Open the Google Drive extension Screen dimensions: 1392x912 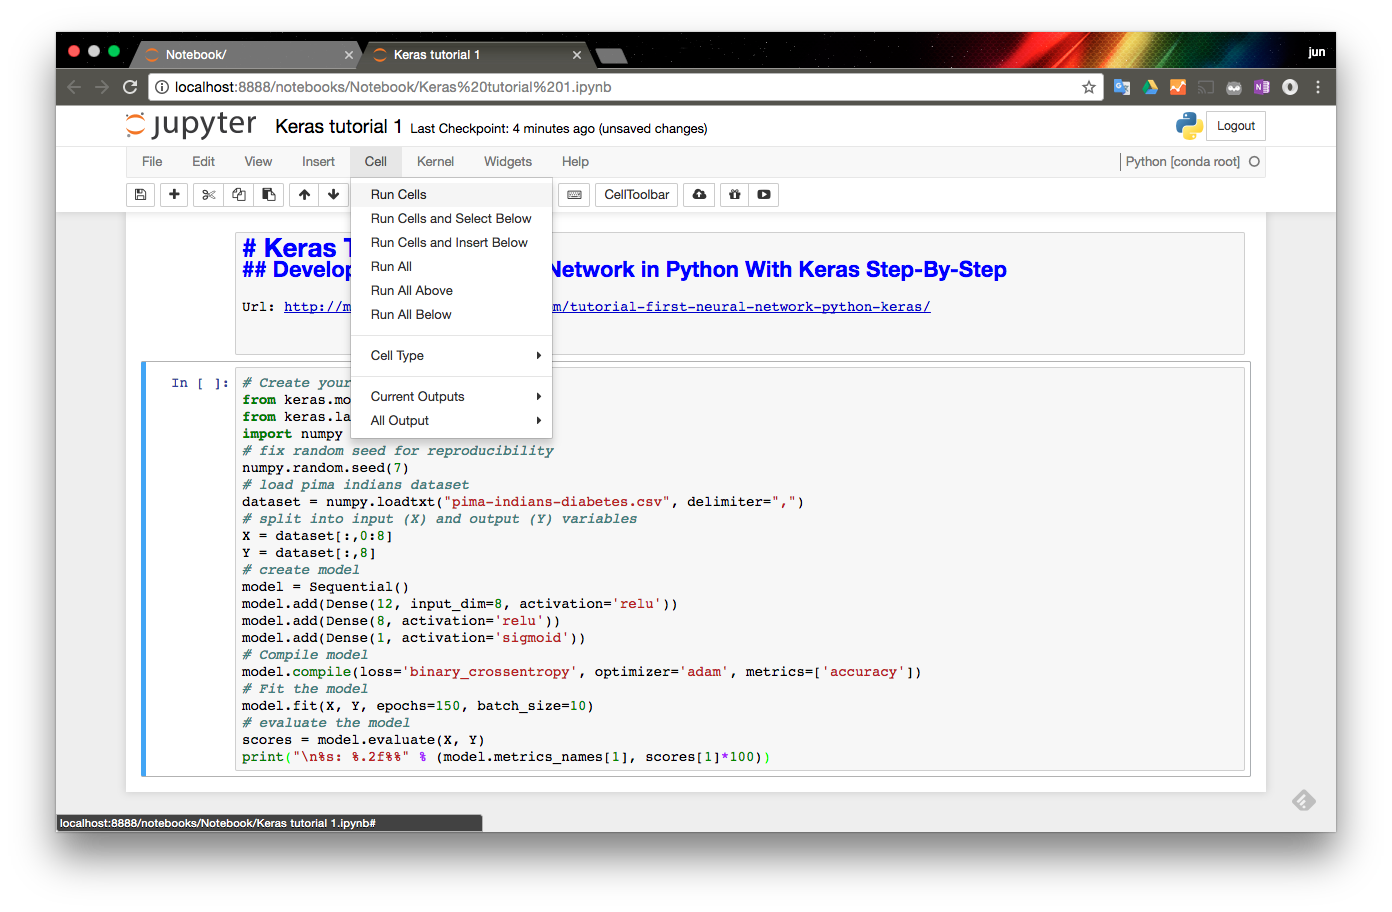tap(1150, 87)
